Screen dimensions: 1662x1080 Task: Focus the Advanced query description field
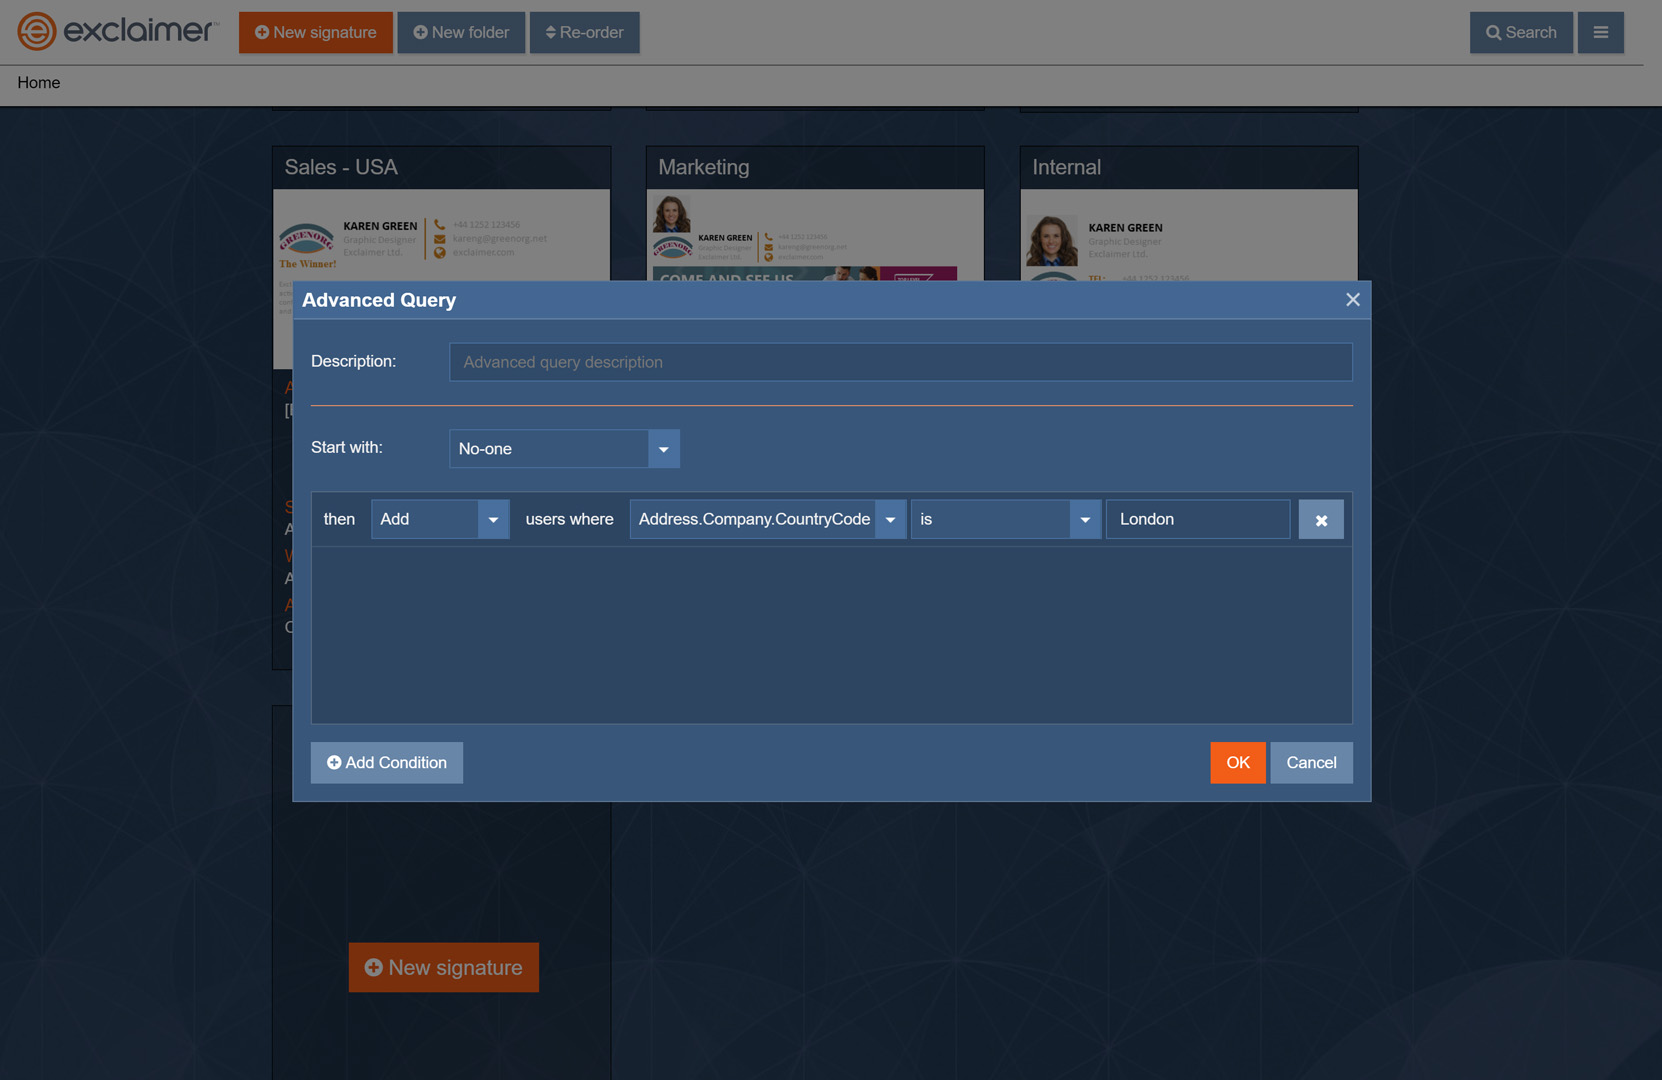(x=901, y=362)
